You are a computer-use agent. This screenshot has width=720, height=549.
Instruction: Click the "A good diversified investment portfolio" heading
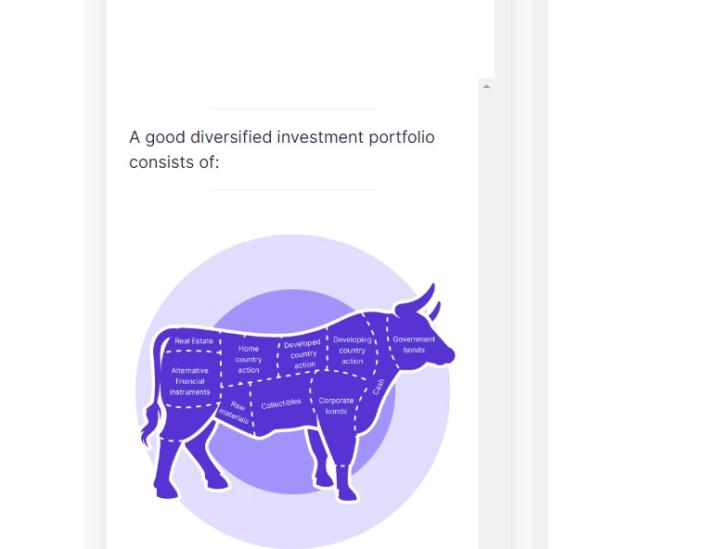pos(282,137)
